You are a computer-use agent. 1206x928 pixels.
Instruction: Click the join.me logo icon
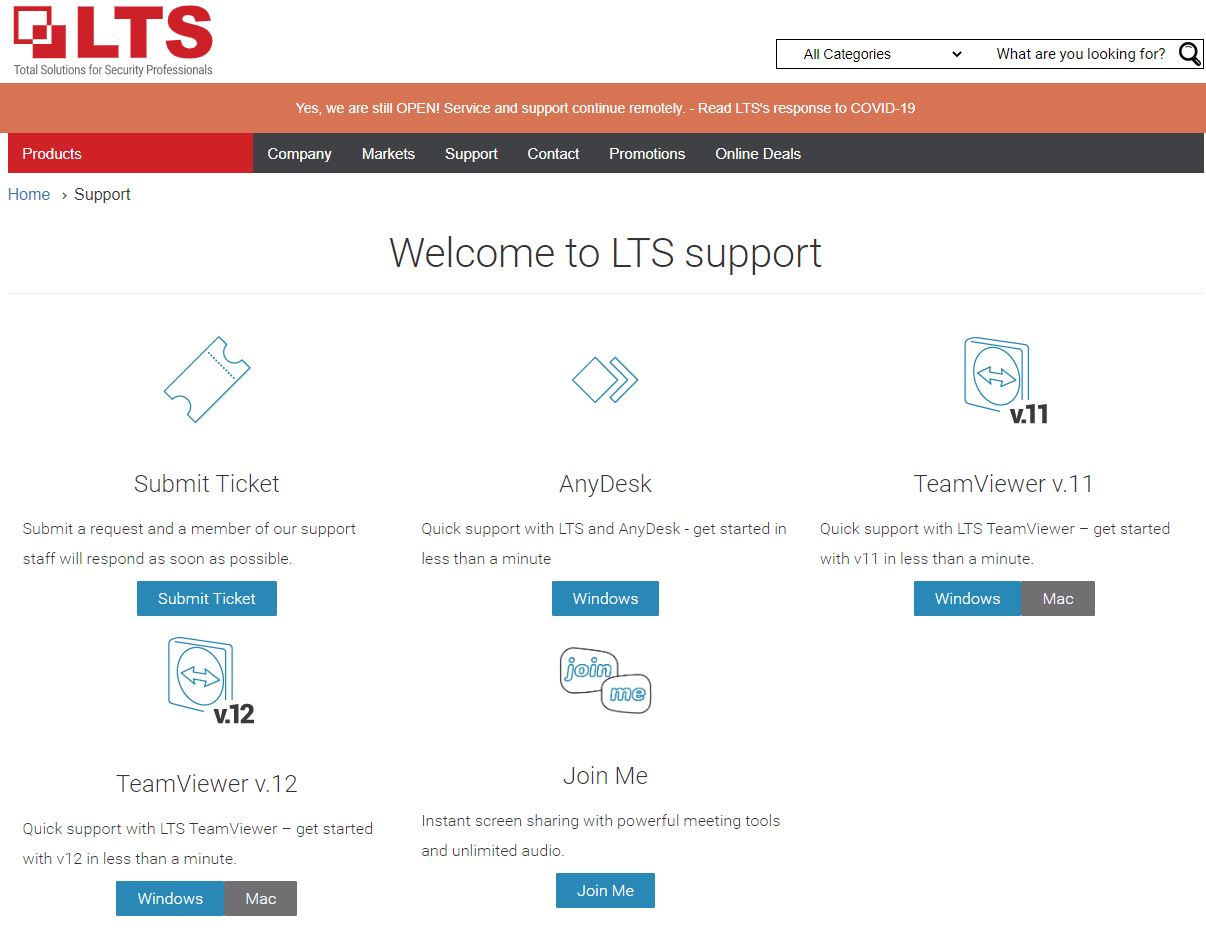605,680
